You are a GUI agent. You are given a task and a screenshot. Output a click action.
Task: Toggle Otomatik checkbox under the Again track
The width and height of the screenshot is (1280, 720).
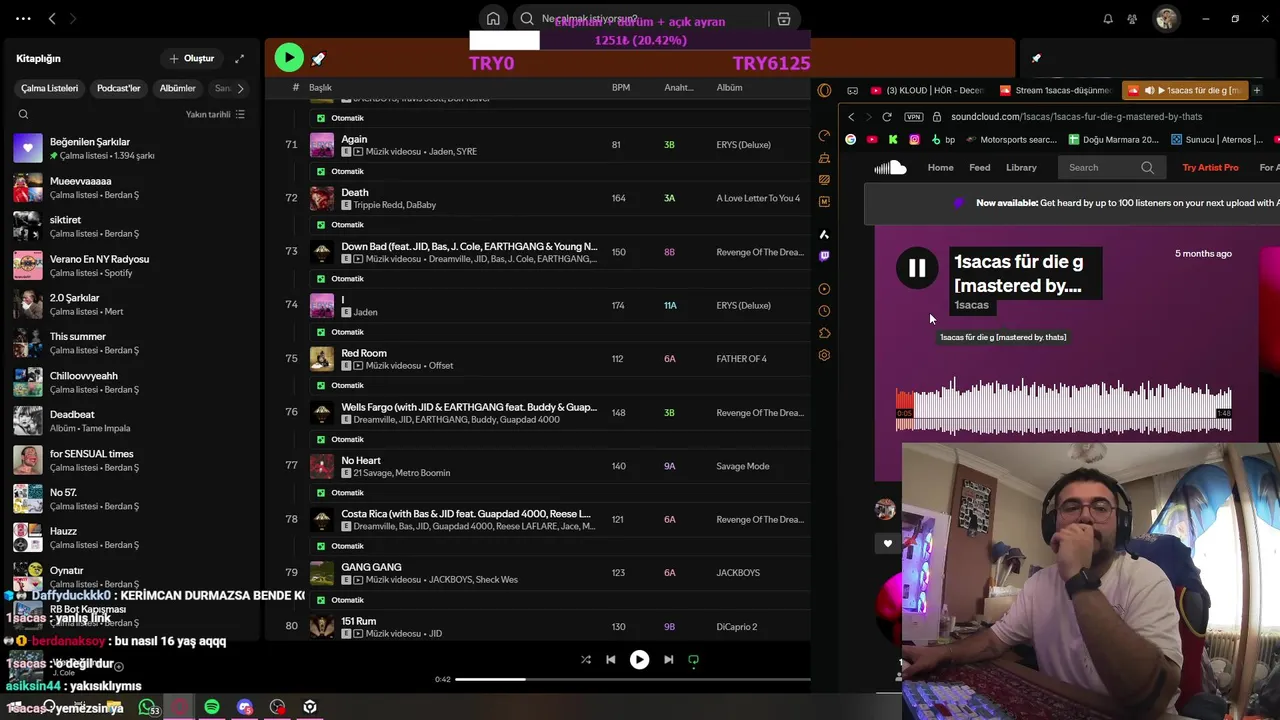pos(321,171)
